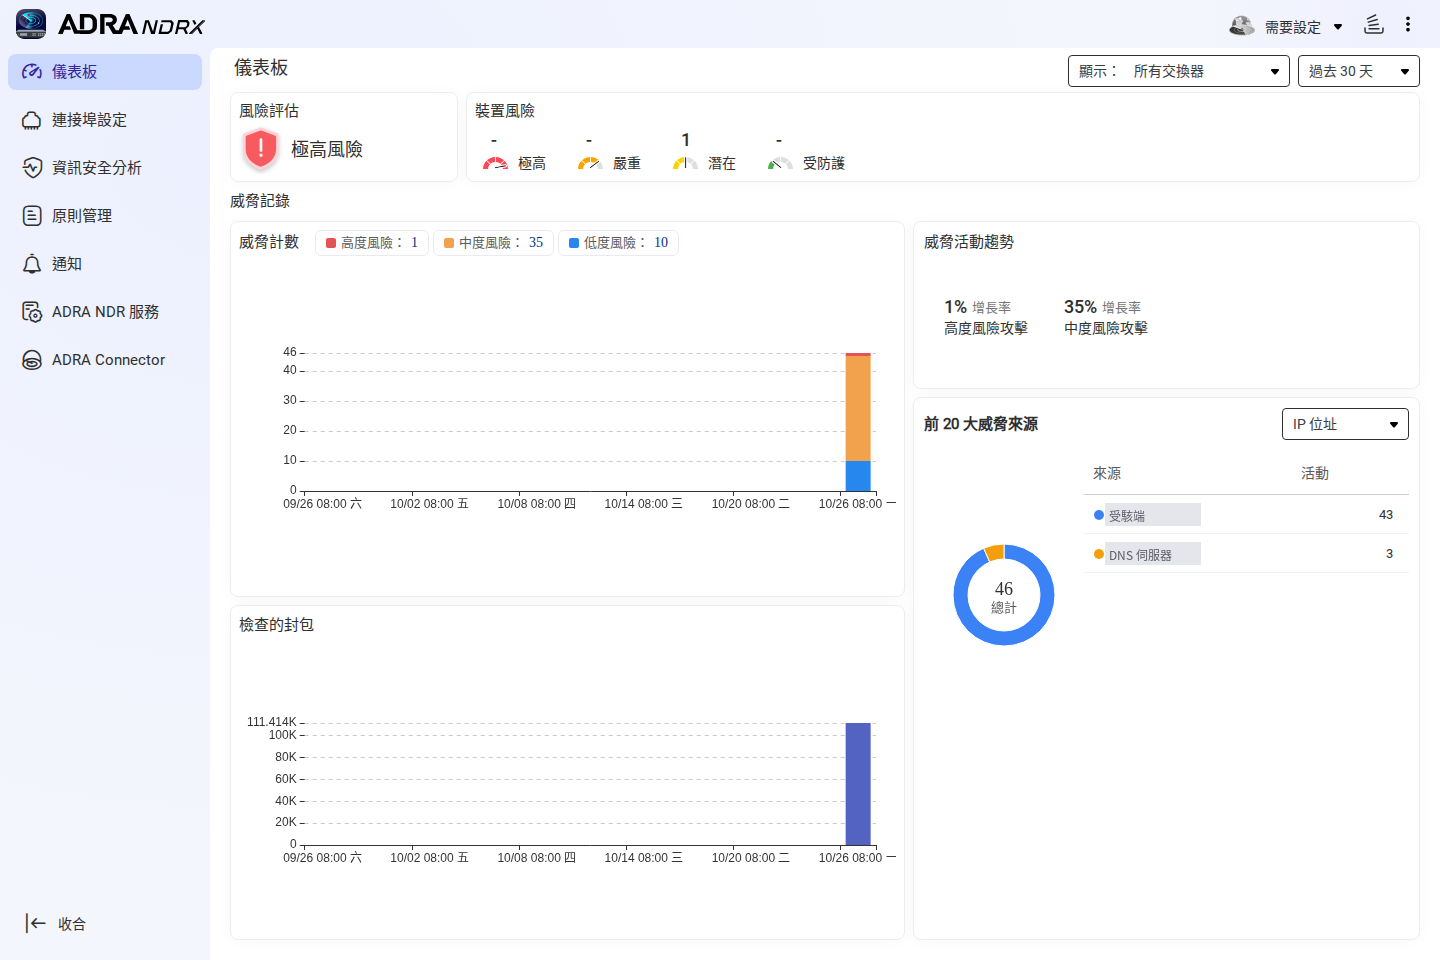Screen dimensions: 1440x960
Task: Open the three-dot more options menu
Action: point(1408,25)
